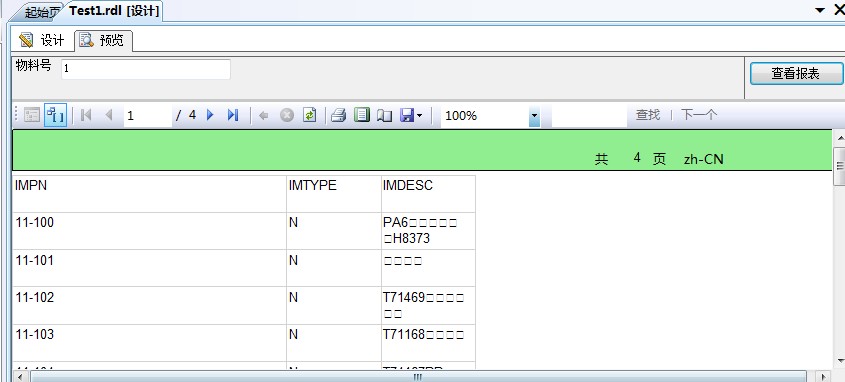Focus the 物料号 input field
This screenshot has width=845, height=382.
146,69
